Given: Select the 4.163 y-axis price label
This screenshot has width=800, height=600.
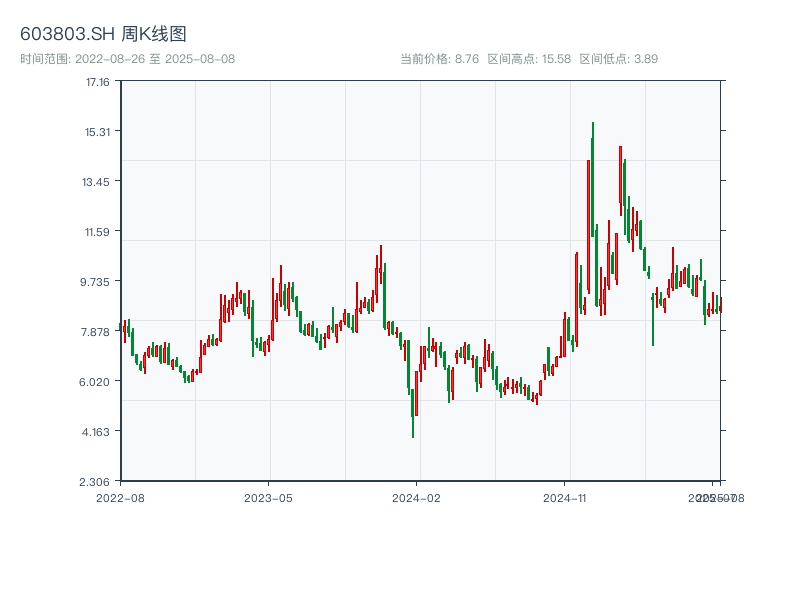Looking at the screenshot, I should point(95,431).
